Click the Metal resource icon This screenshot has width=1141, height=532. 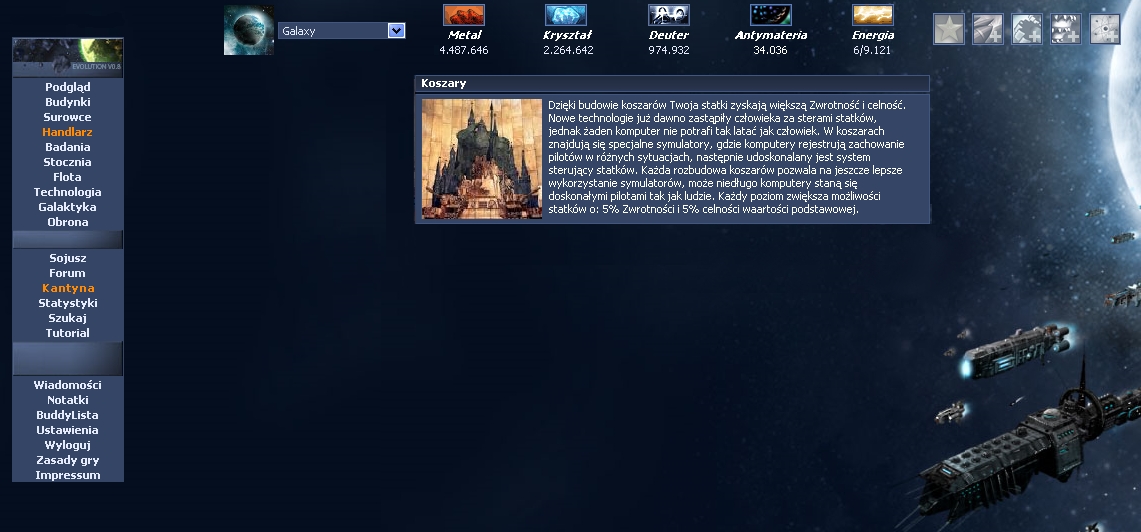[464, 15]
